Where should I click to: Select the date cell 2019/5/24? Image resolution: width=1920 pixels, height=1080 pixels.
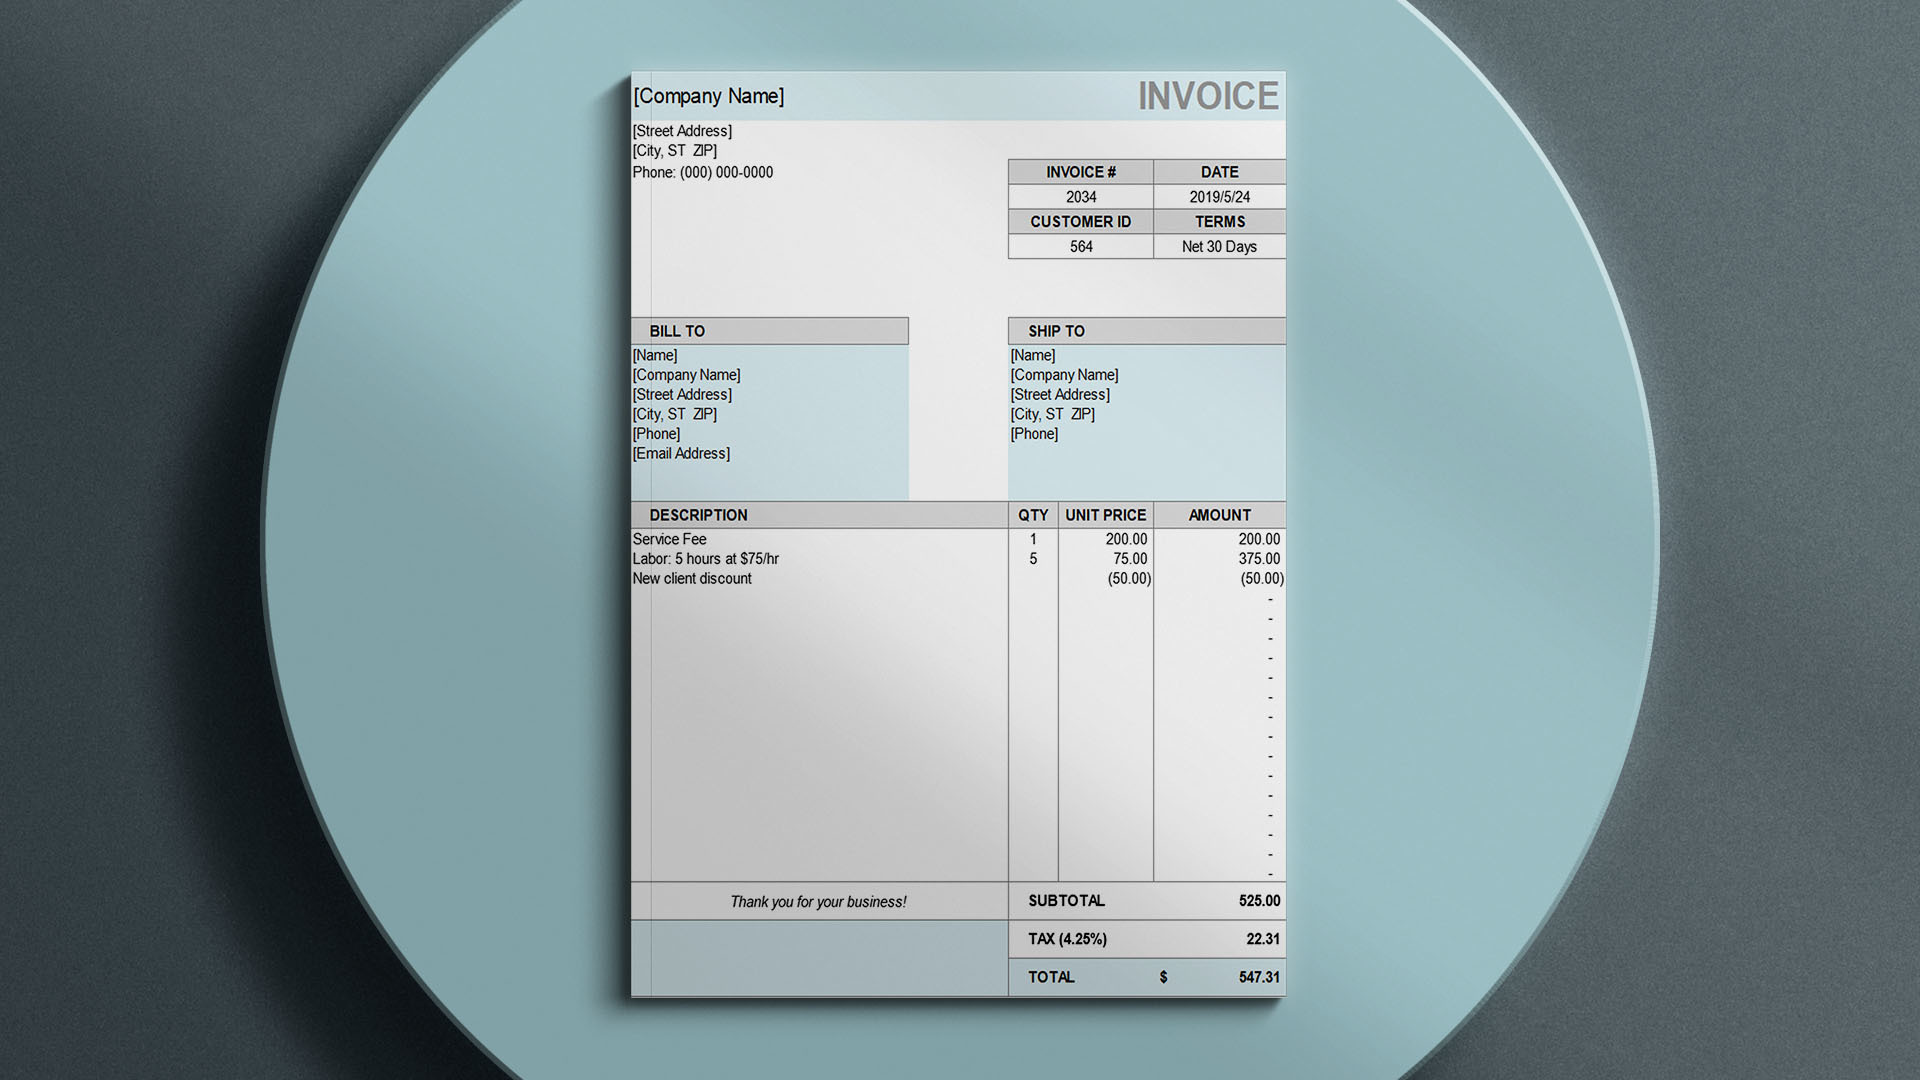tap(1219, 197)
